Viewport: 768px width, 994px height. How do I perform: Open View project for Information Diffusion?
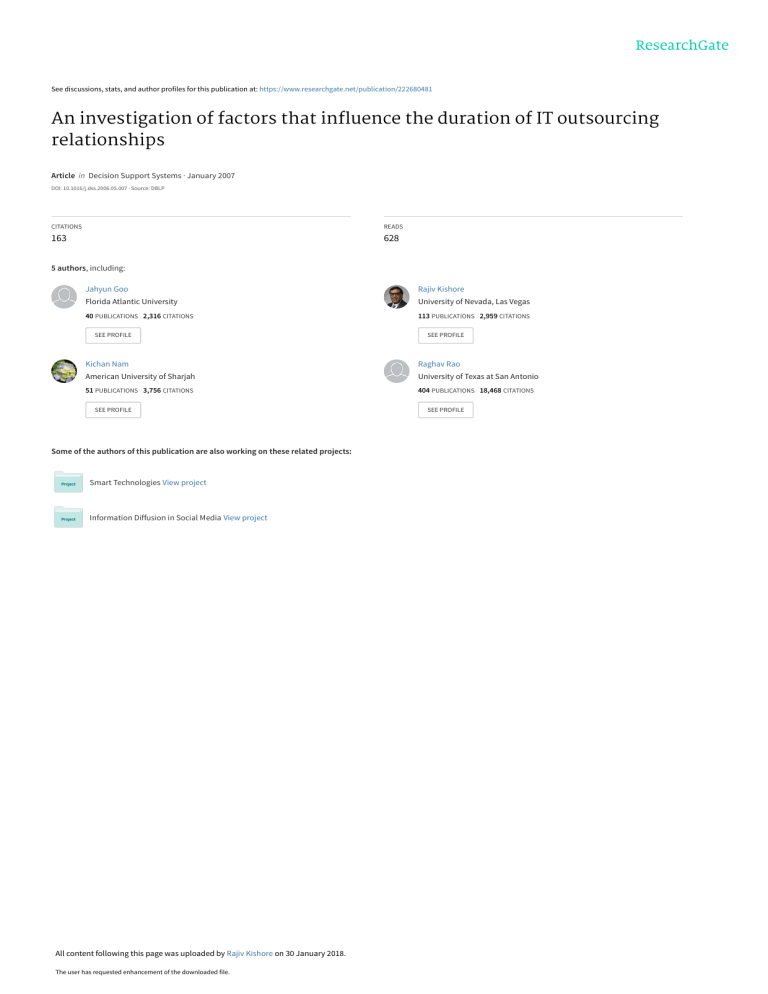pyautogui.click(x=245, y=518)
